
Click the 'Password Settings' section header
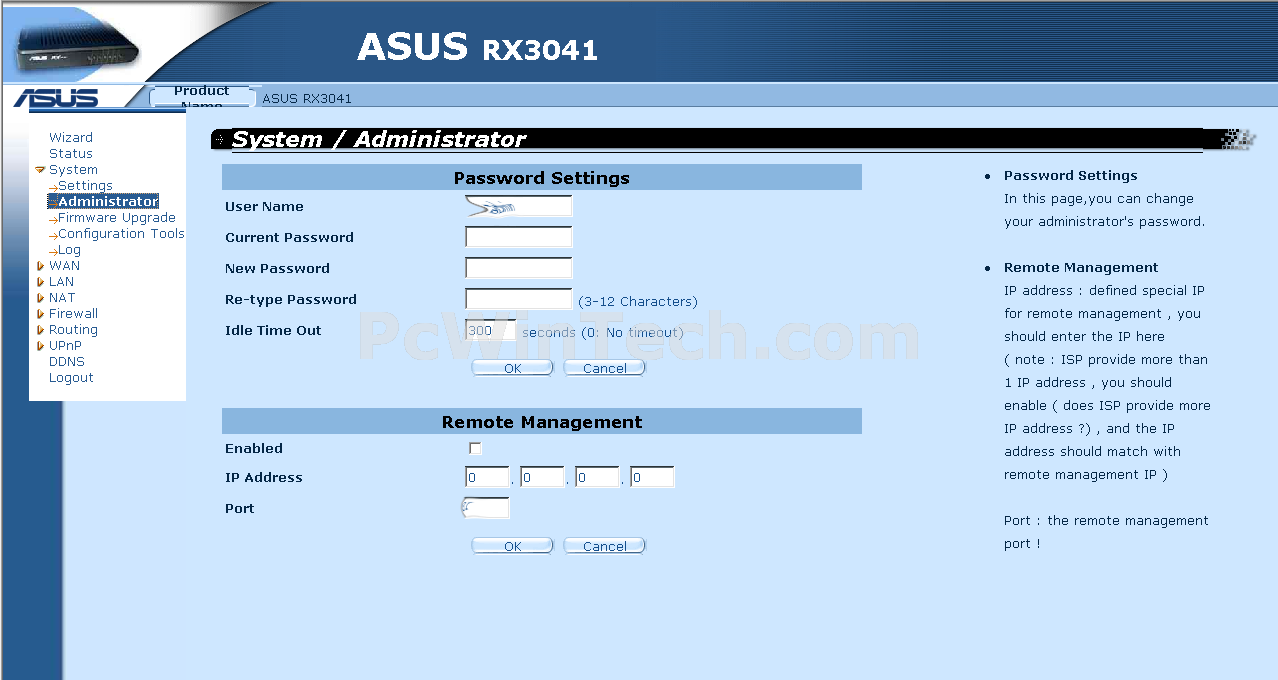tap(542, 178)
